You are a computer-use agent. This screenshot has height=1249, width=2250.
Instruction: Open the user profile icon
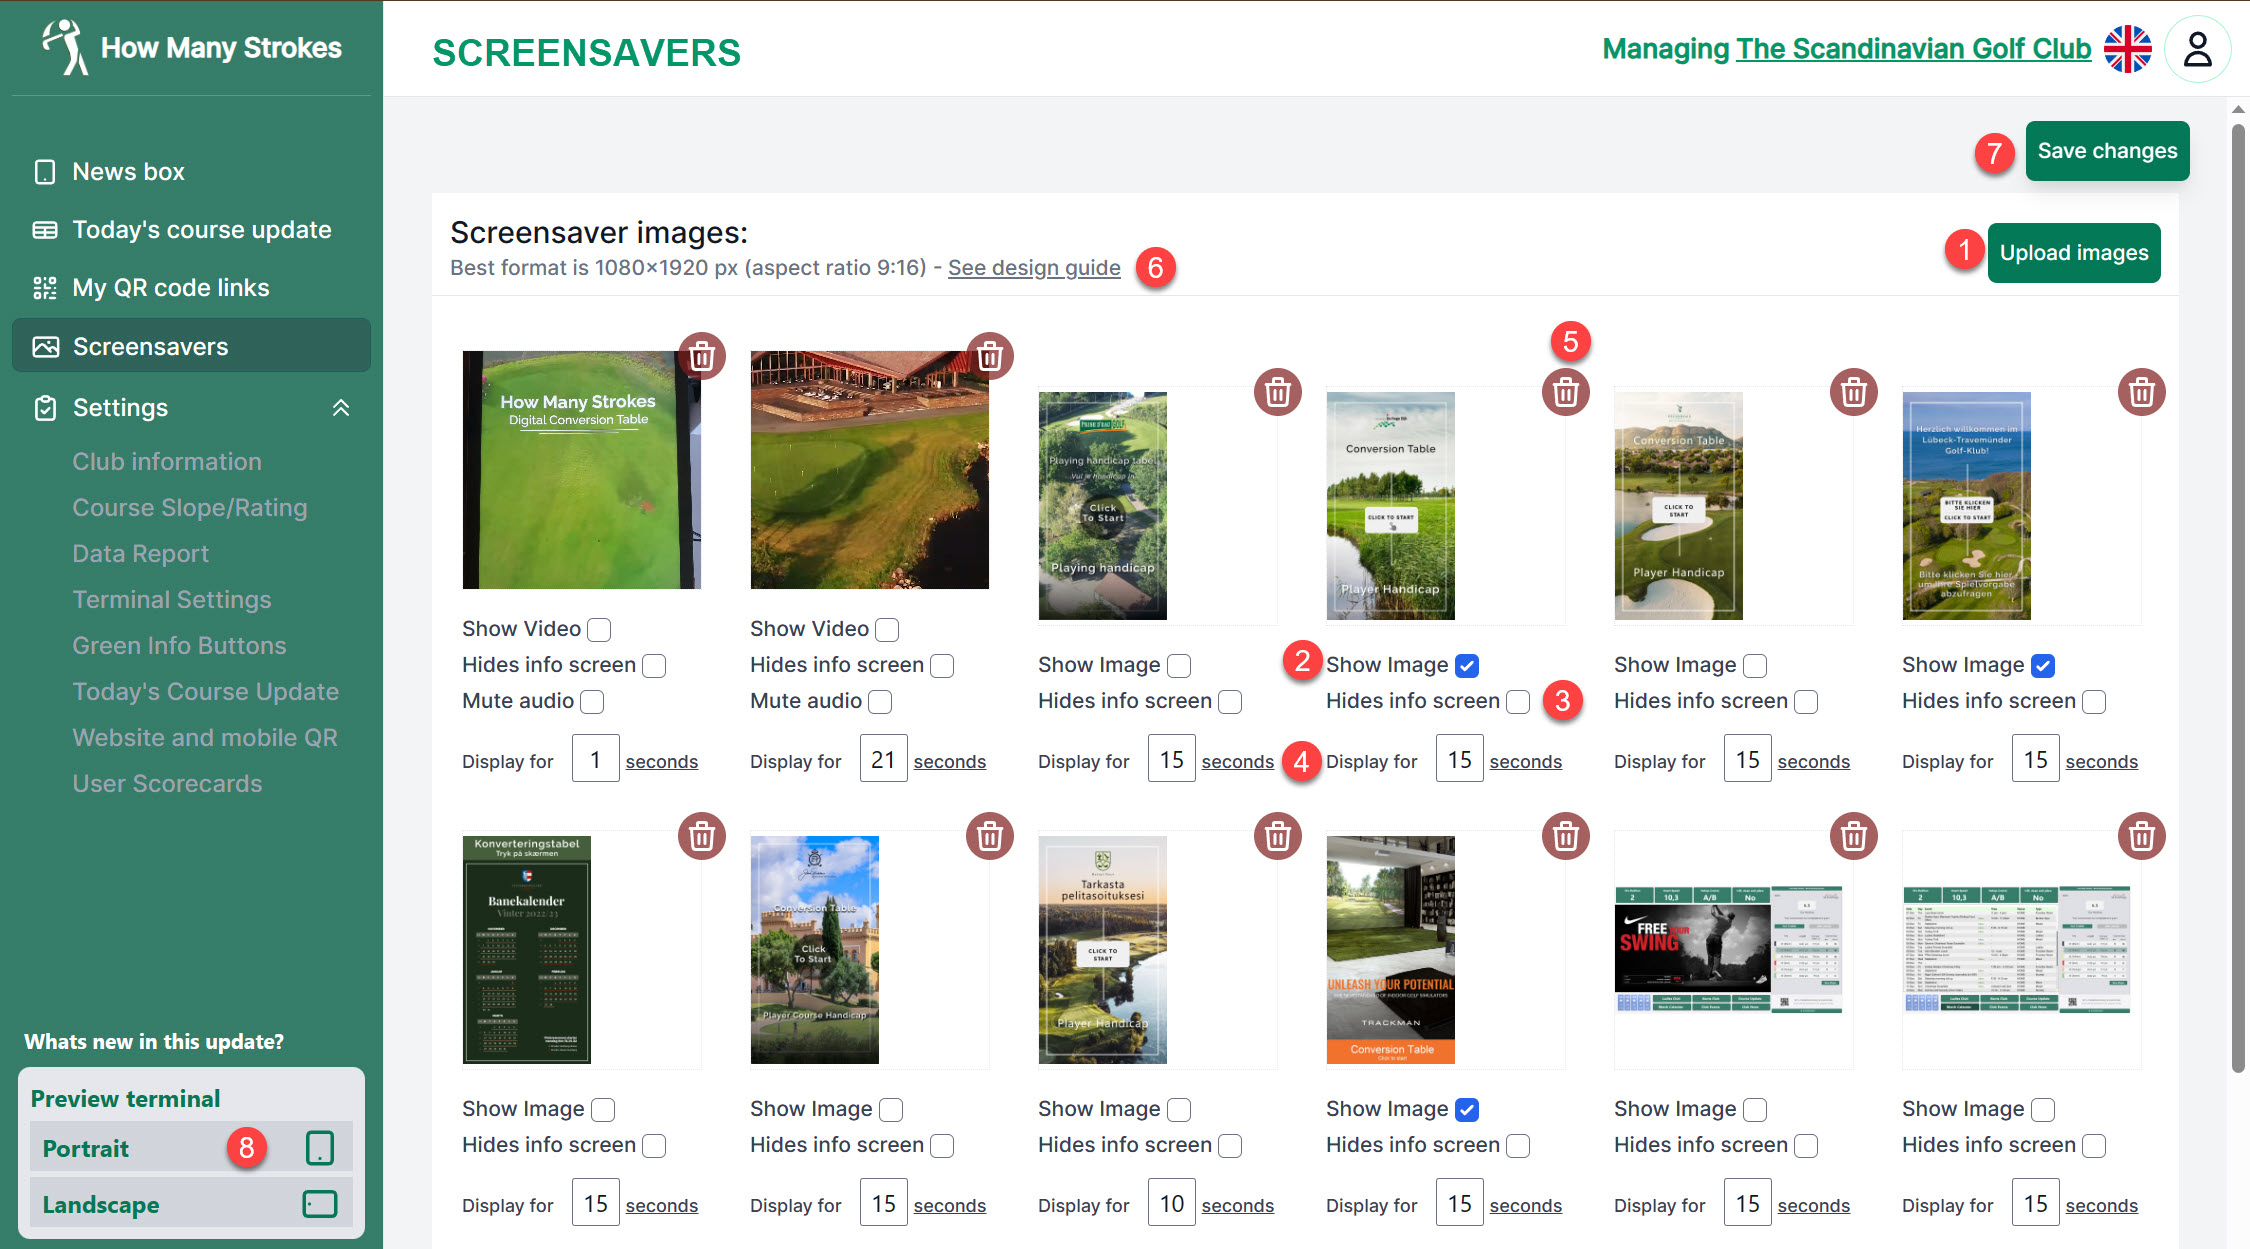pyautogui.click(x=2198, y=49)
